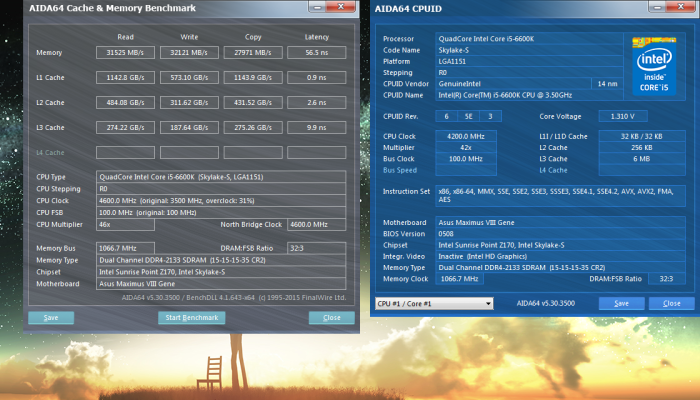Click the L1 Cache Latency value 0.9 ns

click(x=317, y=78)
